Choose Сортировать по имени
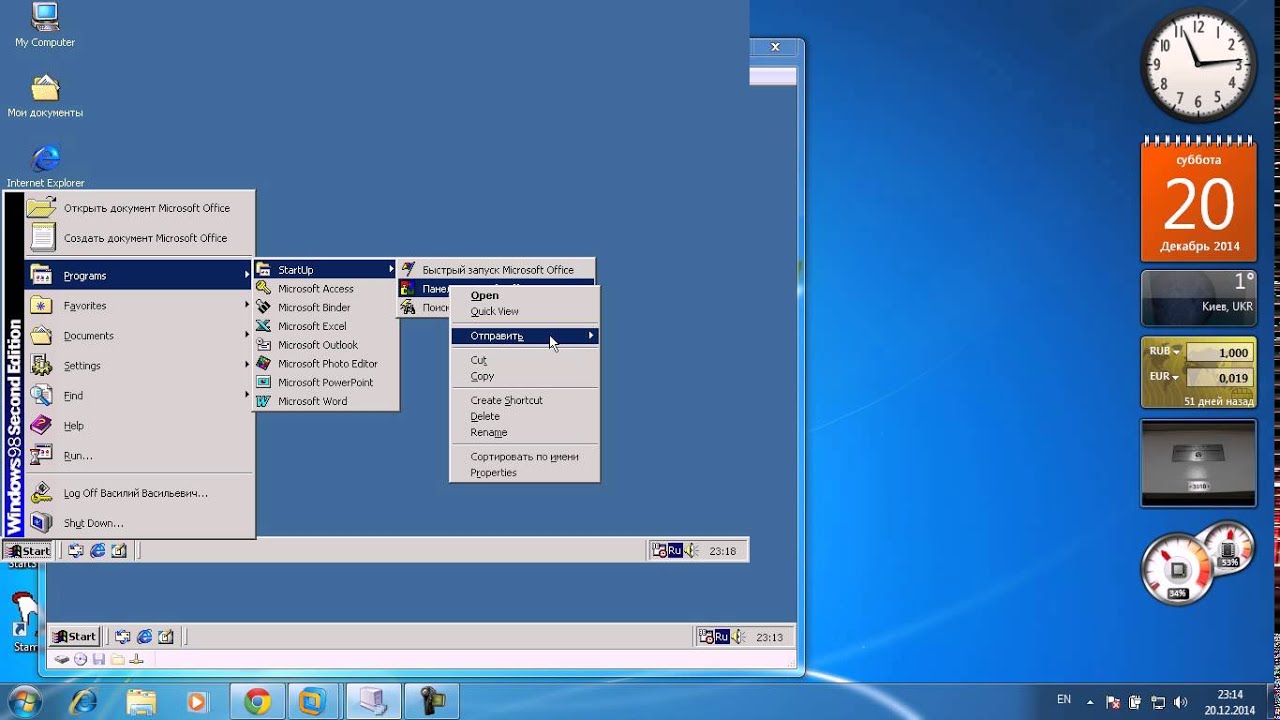Screen dimensions: 1280x720 (524, 457)
